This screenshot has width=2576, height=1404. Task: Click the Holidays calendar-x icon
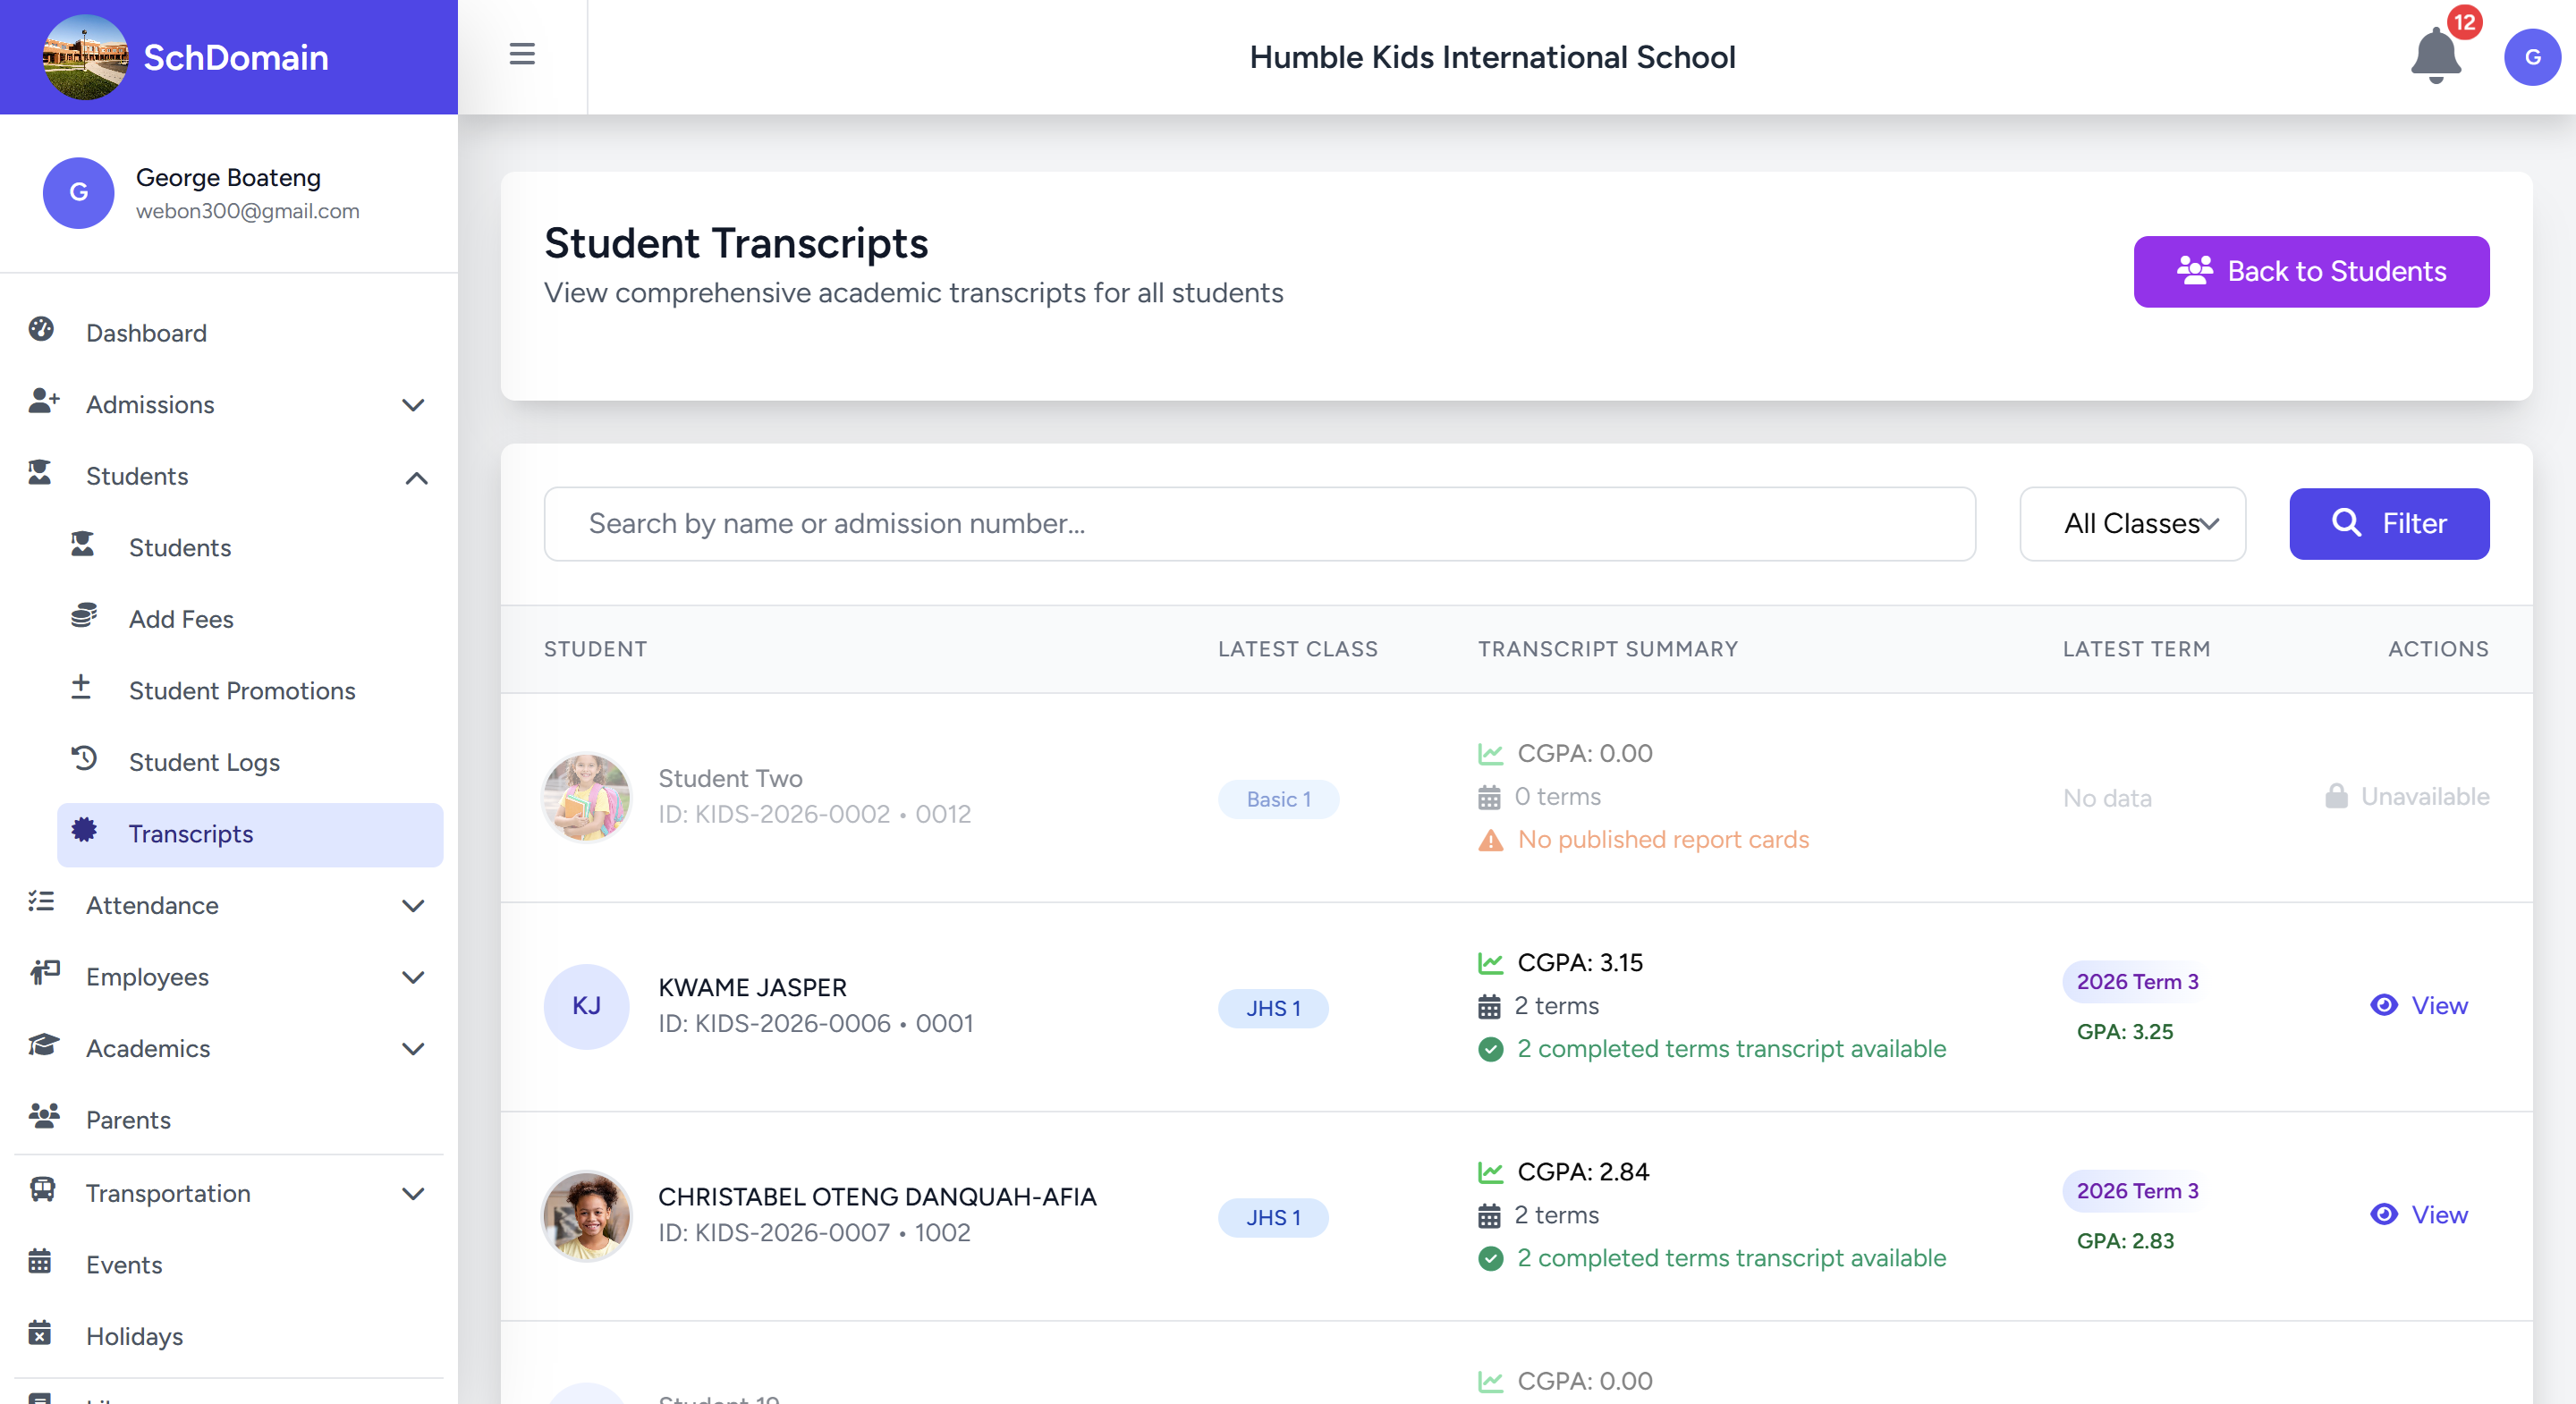(40, 1333)
